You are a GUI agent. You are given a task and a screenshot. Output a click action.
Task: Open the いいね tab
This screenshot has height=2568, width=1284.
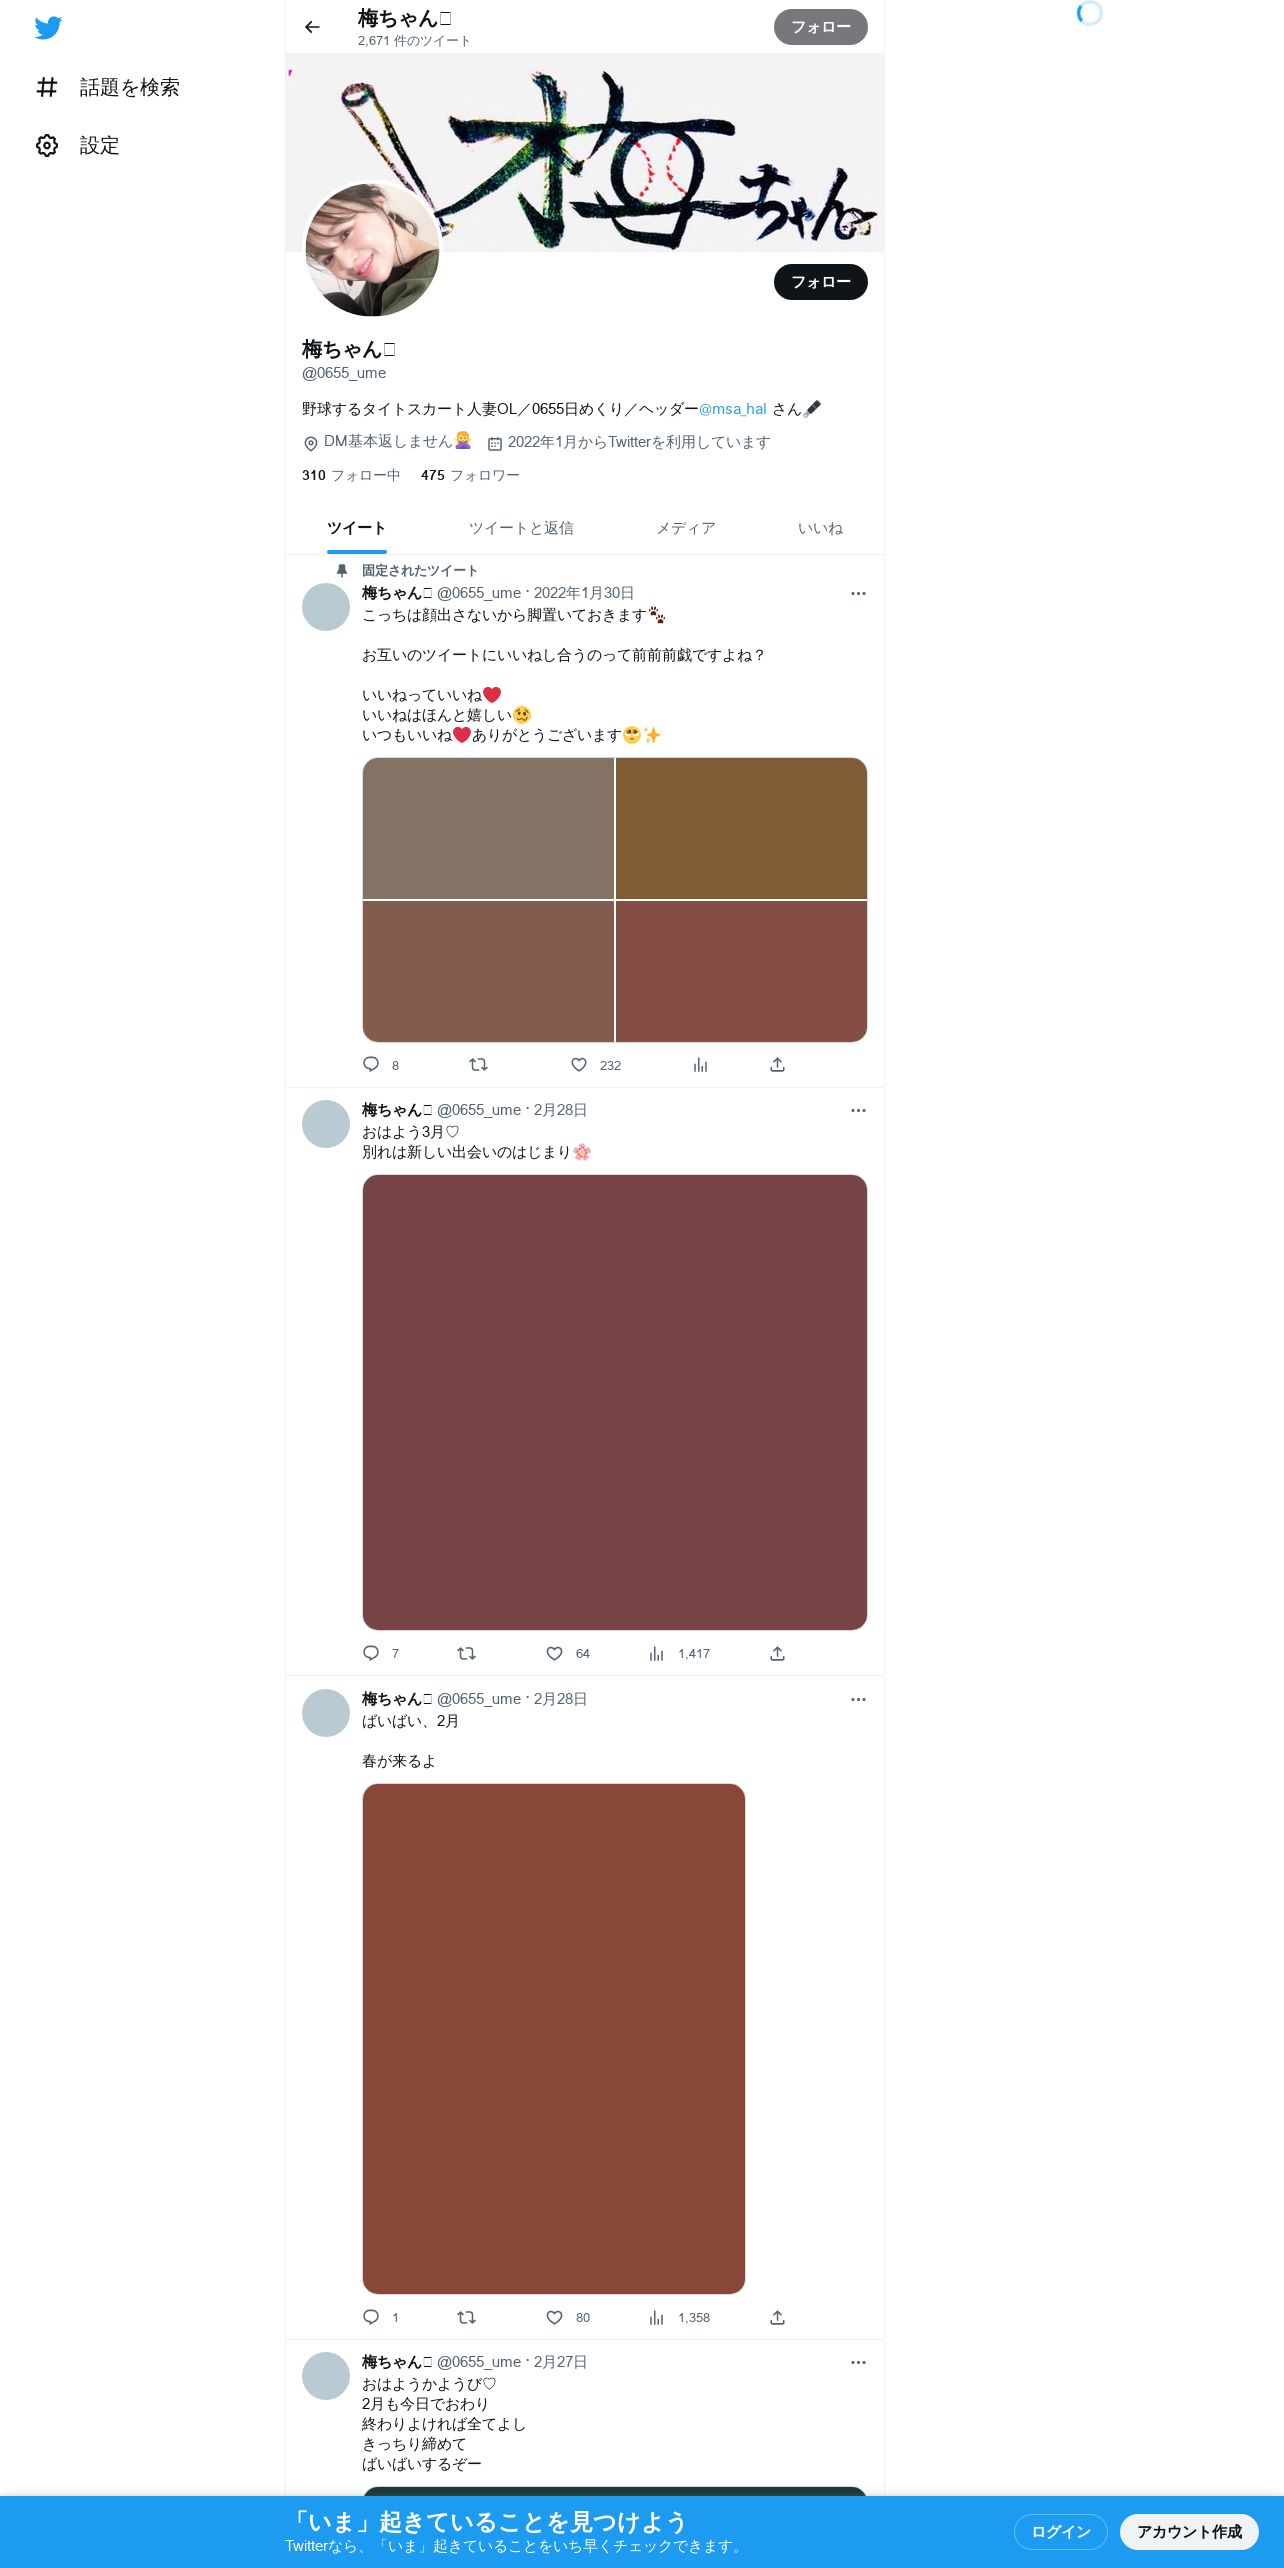820,528
